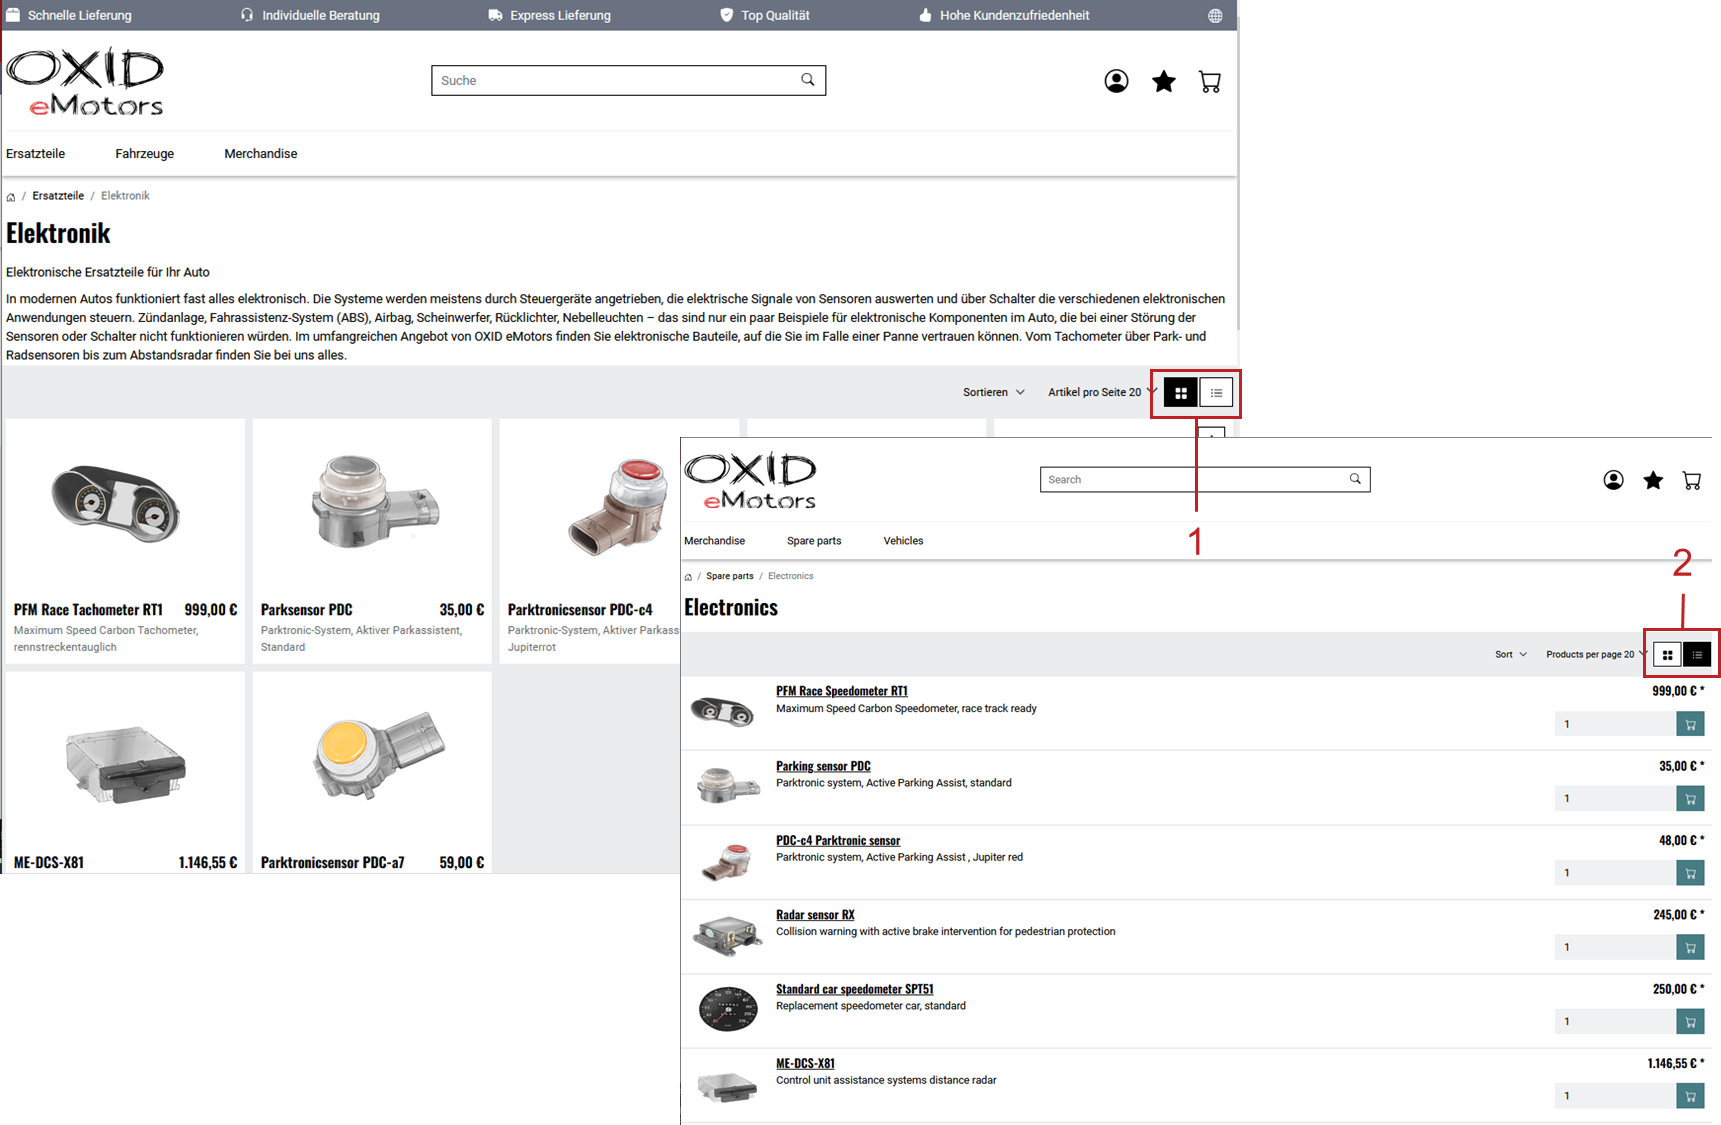Click Schnelle Lieferung in top bar
This screenshot has width=1721, height=1125.
(69, 15)
